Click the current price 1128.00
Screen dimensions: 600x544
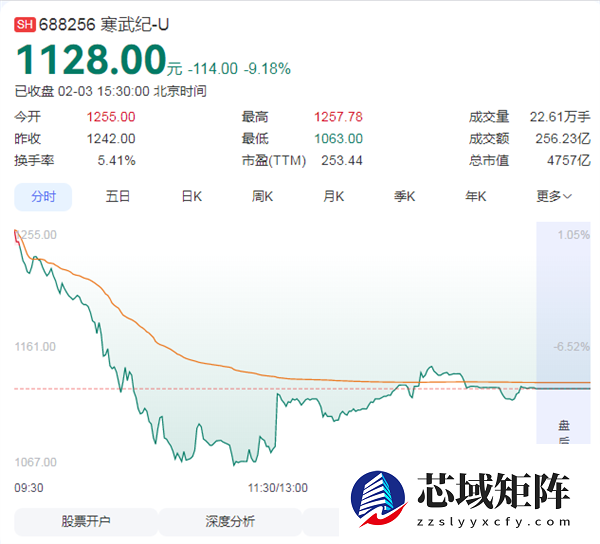(91, 60)
